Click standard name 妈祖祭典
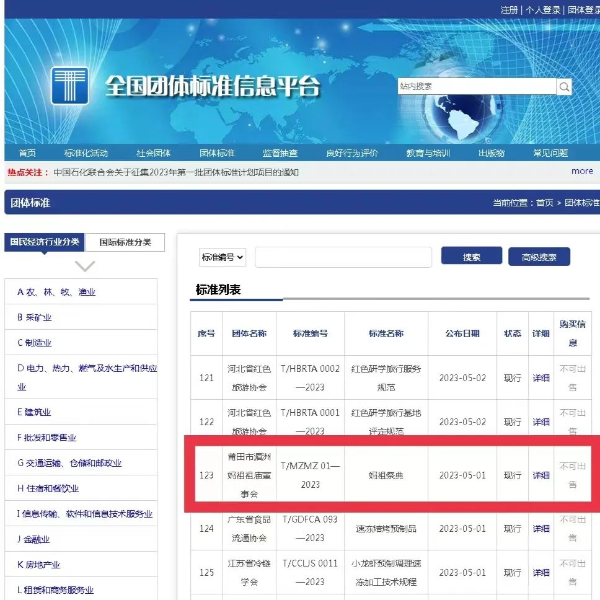Screen dimensions: 600x600 click(x=386, y=475)
